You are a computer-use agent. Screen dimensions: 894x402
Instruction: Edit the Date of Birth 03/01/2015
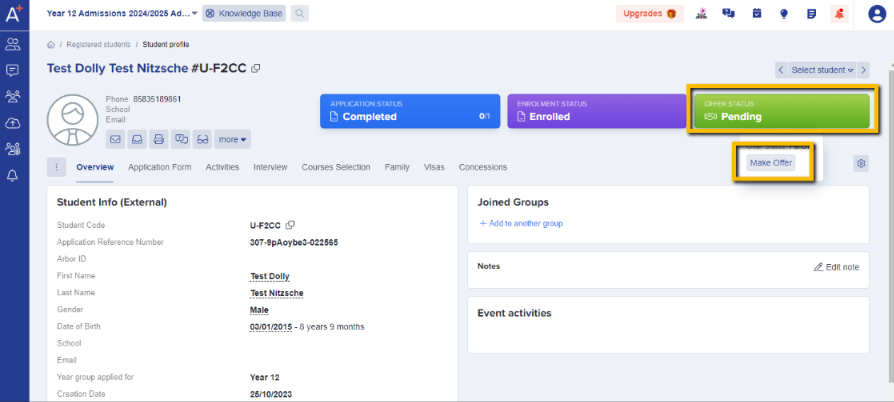tap(271, 327)
